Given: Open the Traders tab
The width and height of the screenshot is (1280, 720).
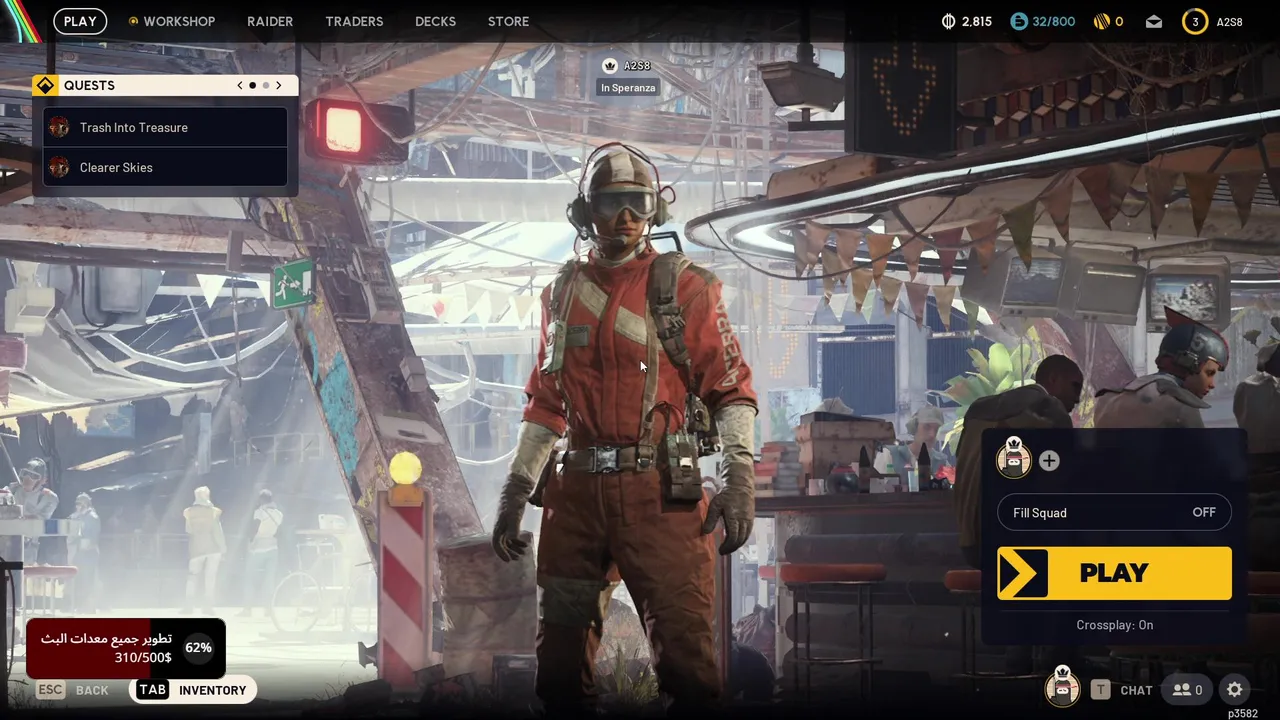Looking at the screenshot, I should tap(354, 21).
